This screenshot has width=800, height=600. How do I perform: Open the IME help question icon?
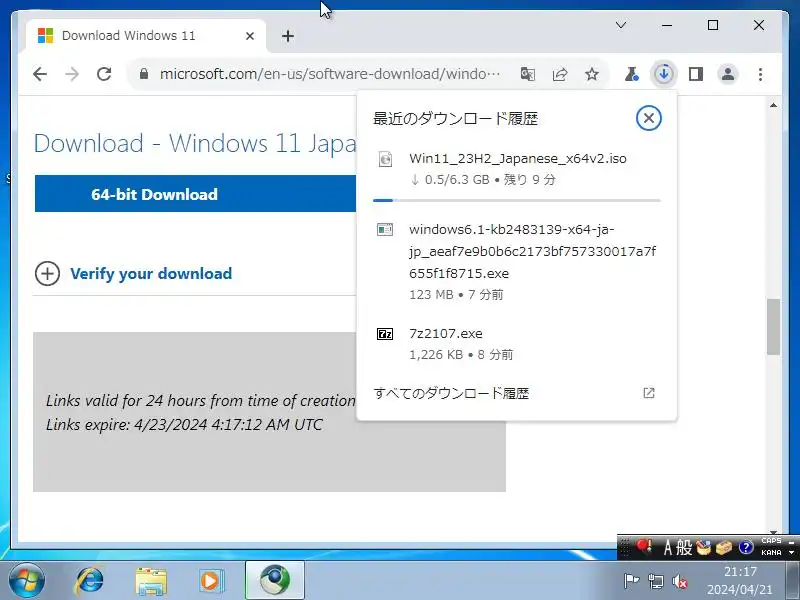click(x=746, y=547)
